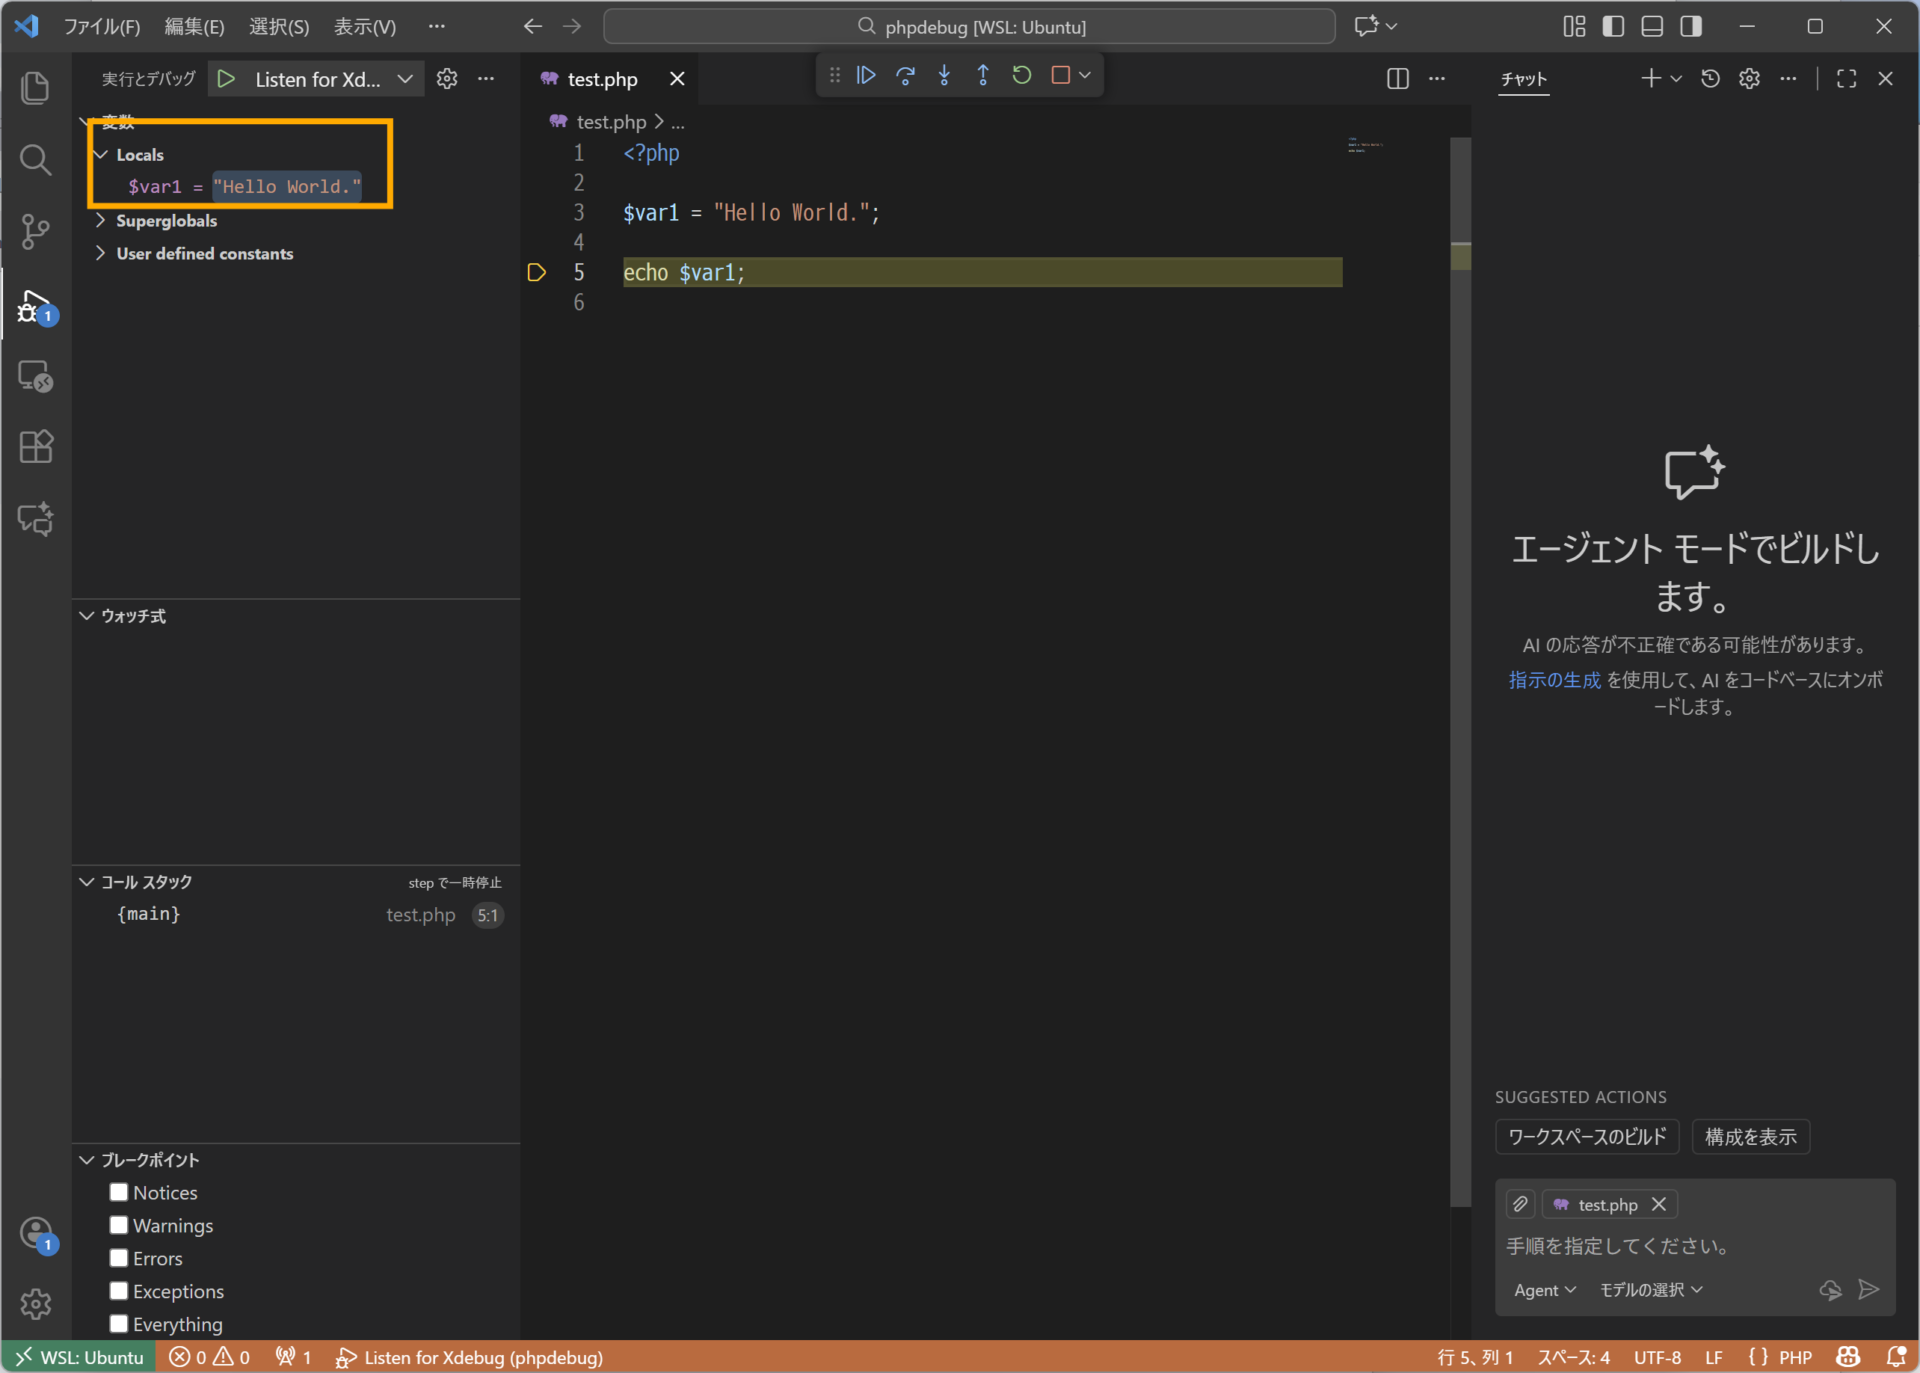1920x1373 pixels.
Task: Click the Step Over debug icon
Action: [905, 75]
